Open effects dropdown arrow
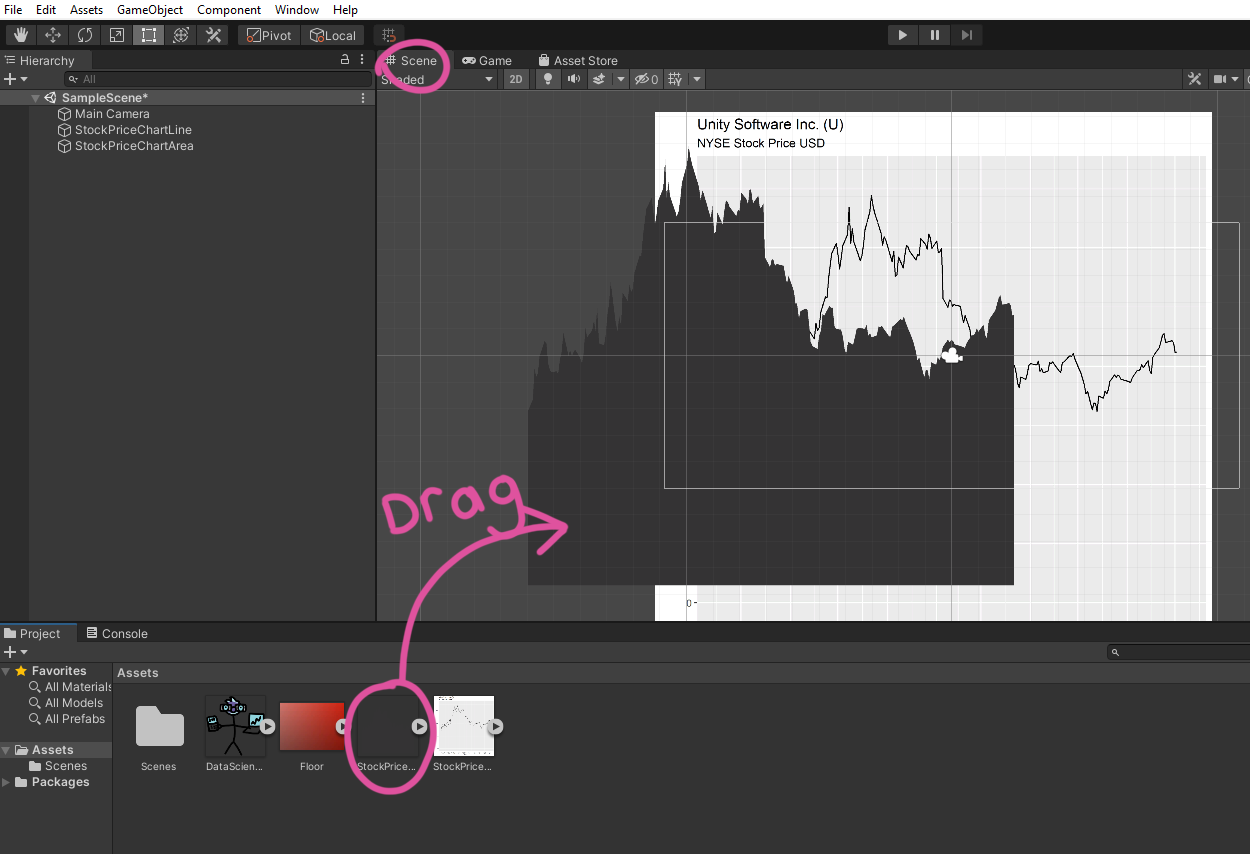The width and height of the screenshot is (1250, 854). pyautogui.click(x=620, y=79)
